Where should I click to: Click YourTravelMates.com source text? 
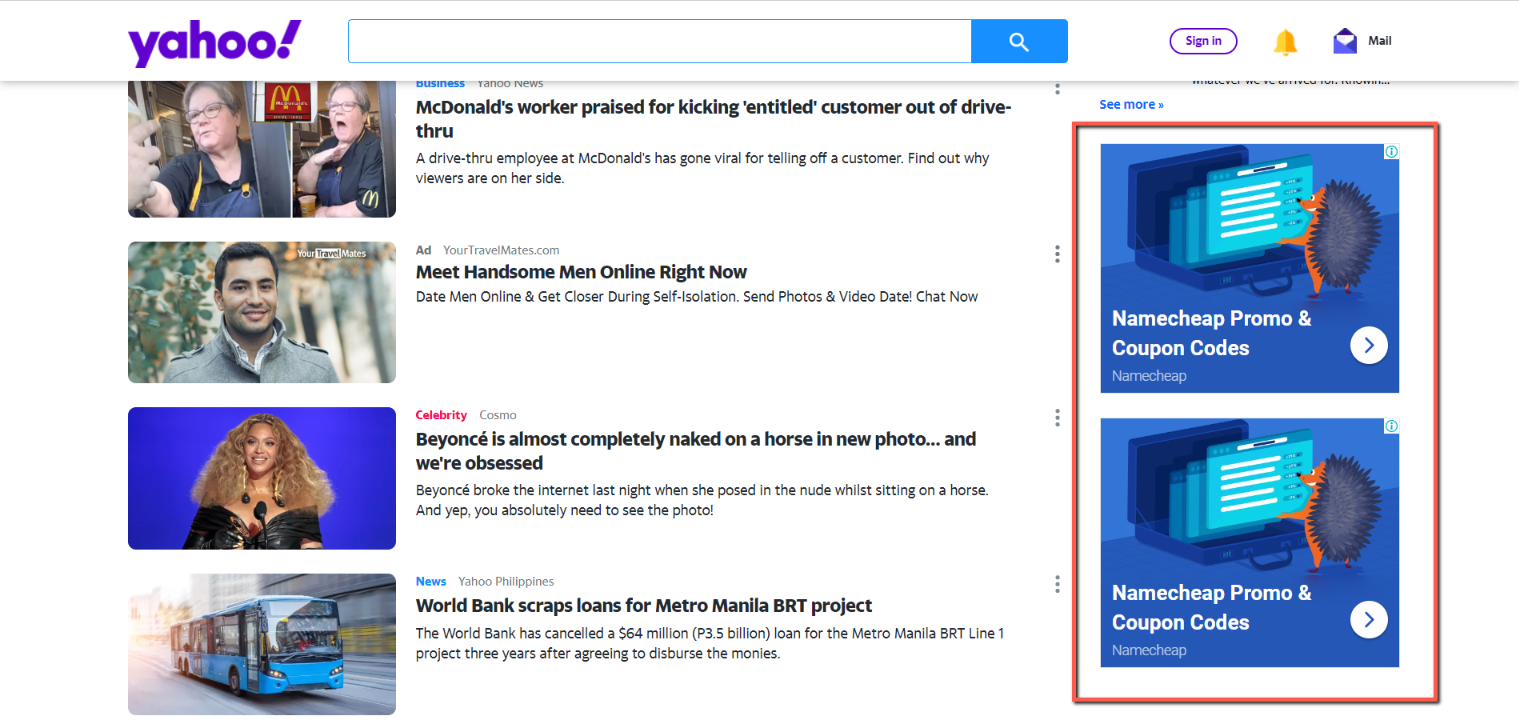(501, 250)
